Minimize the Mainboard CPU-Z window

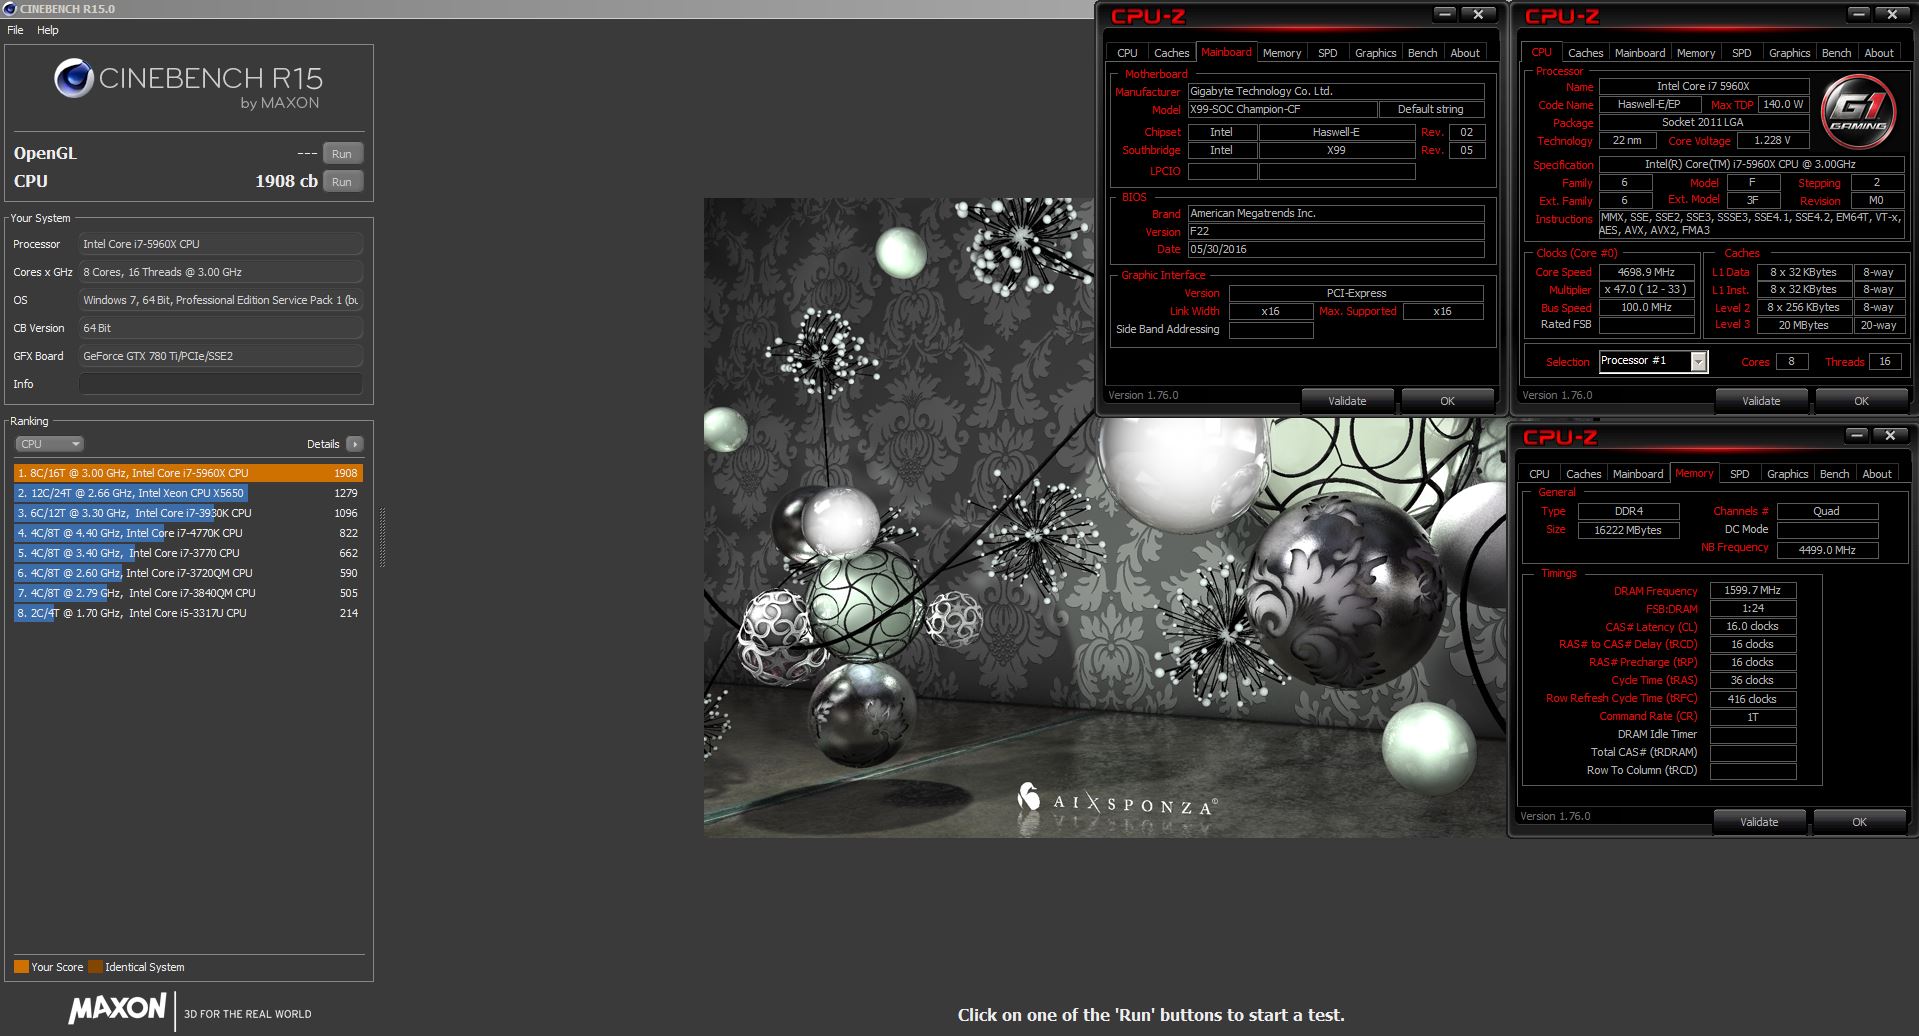[1445, 14]
